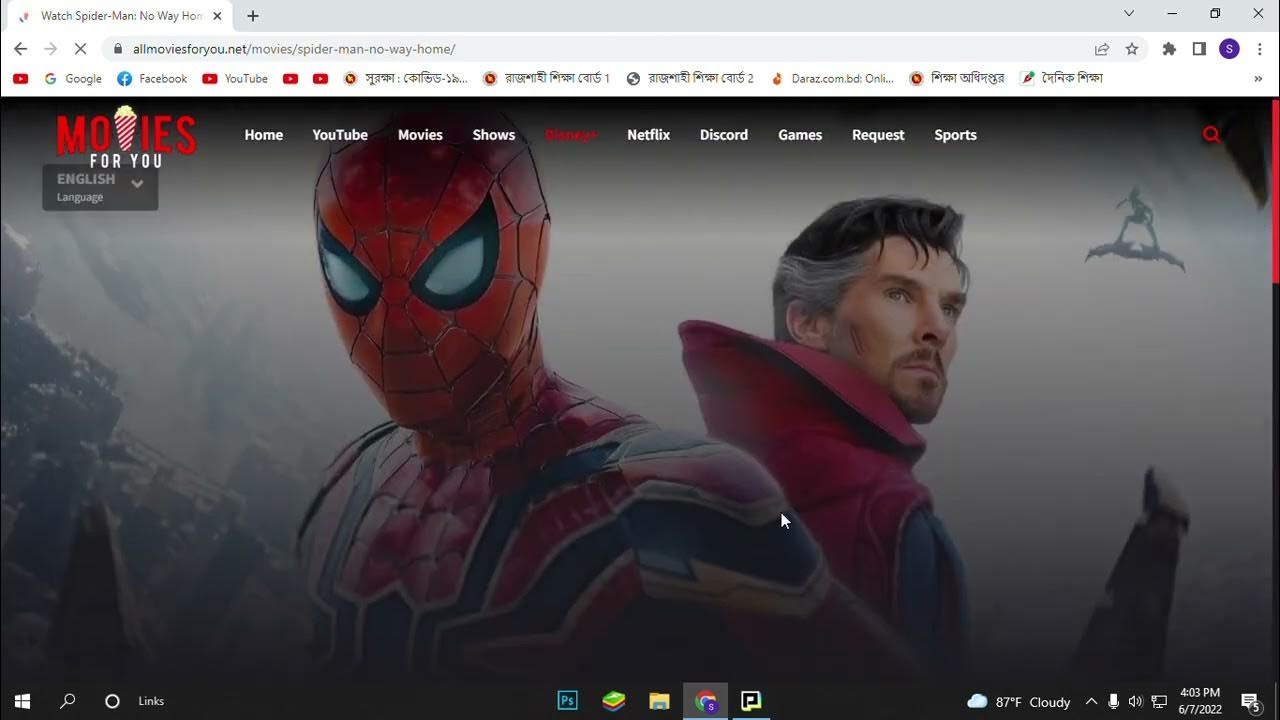Open the দৈনিক শিক্ষা bookmark
Viewport: 1280px width, 720px height.
point(1061,78)
